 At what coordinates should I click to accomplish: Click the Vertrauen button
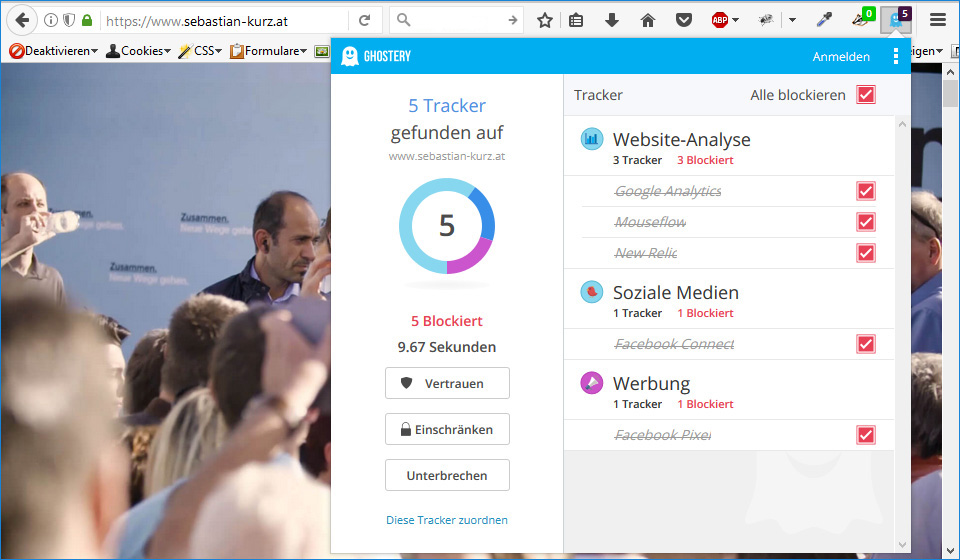coord(447,383)
